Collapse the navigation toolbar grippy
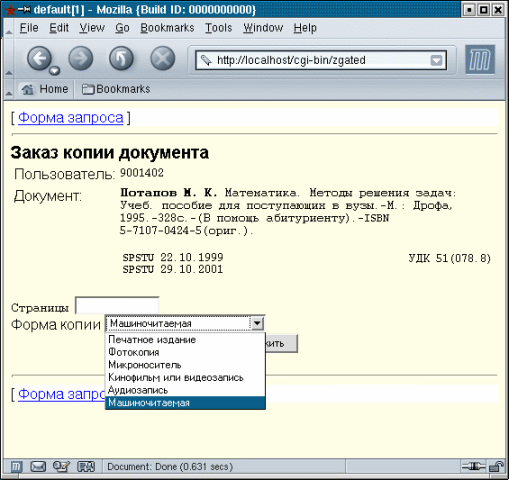 (x=9, y=59)
